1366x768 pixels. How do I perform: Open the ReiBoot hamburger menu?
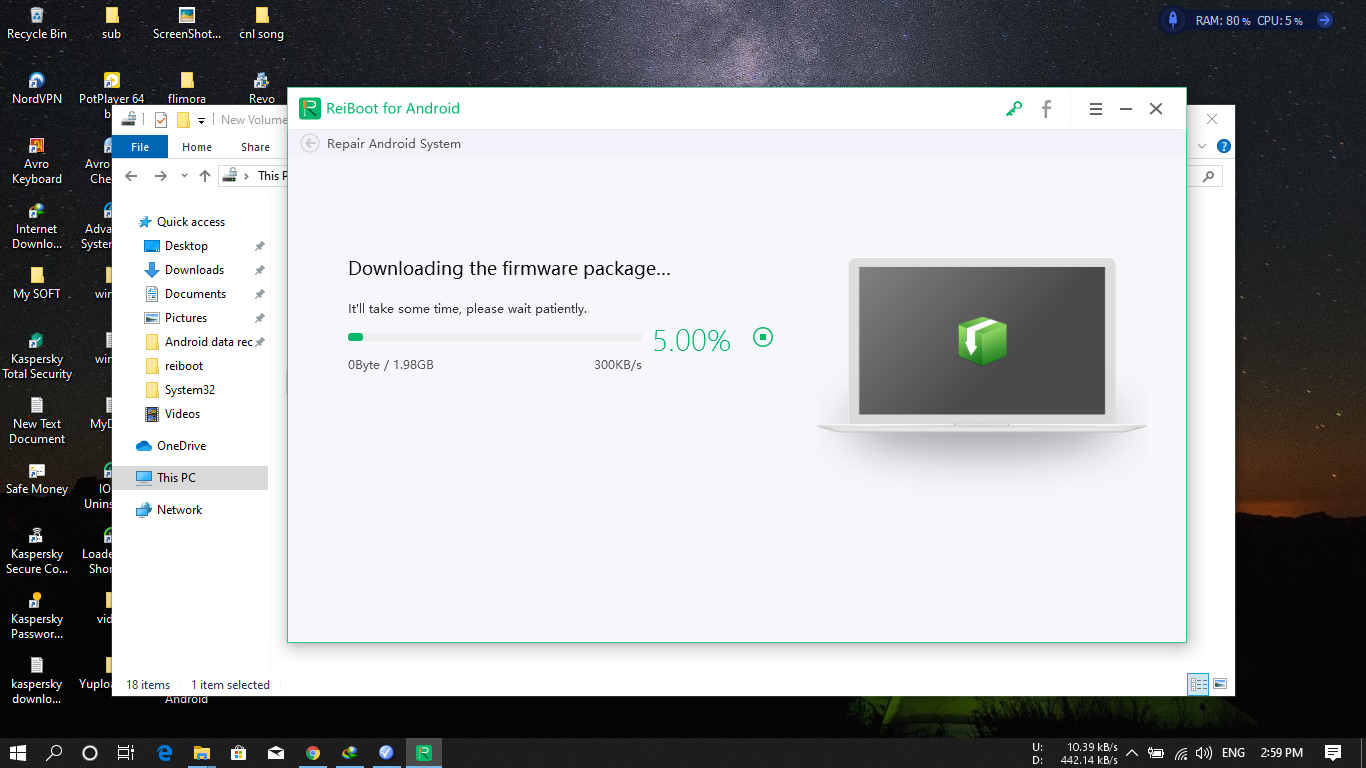coord(1096,109)
